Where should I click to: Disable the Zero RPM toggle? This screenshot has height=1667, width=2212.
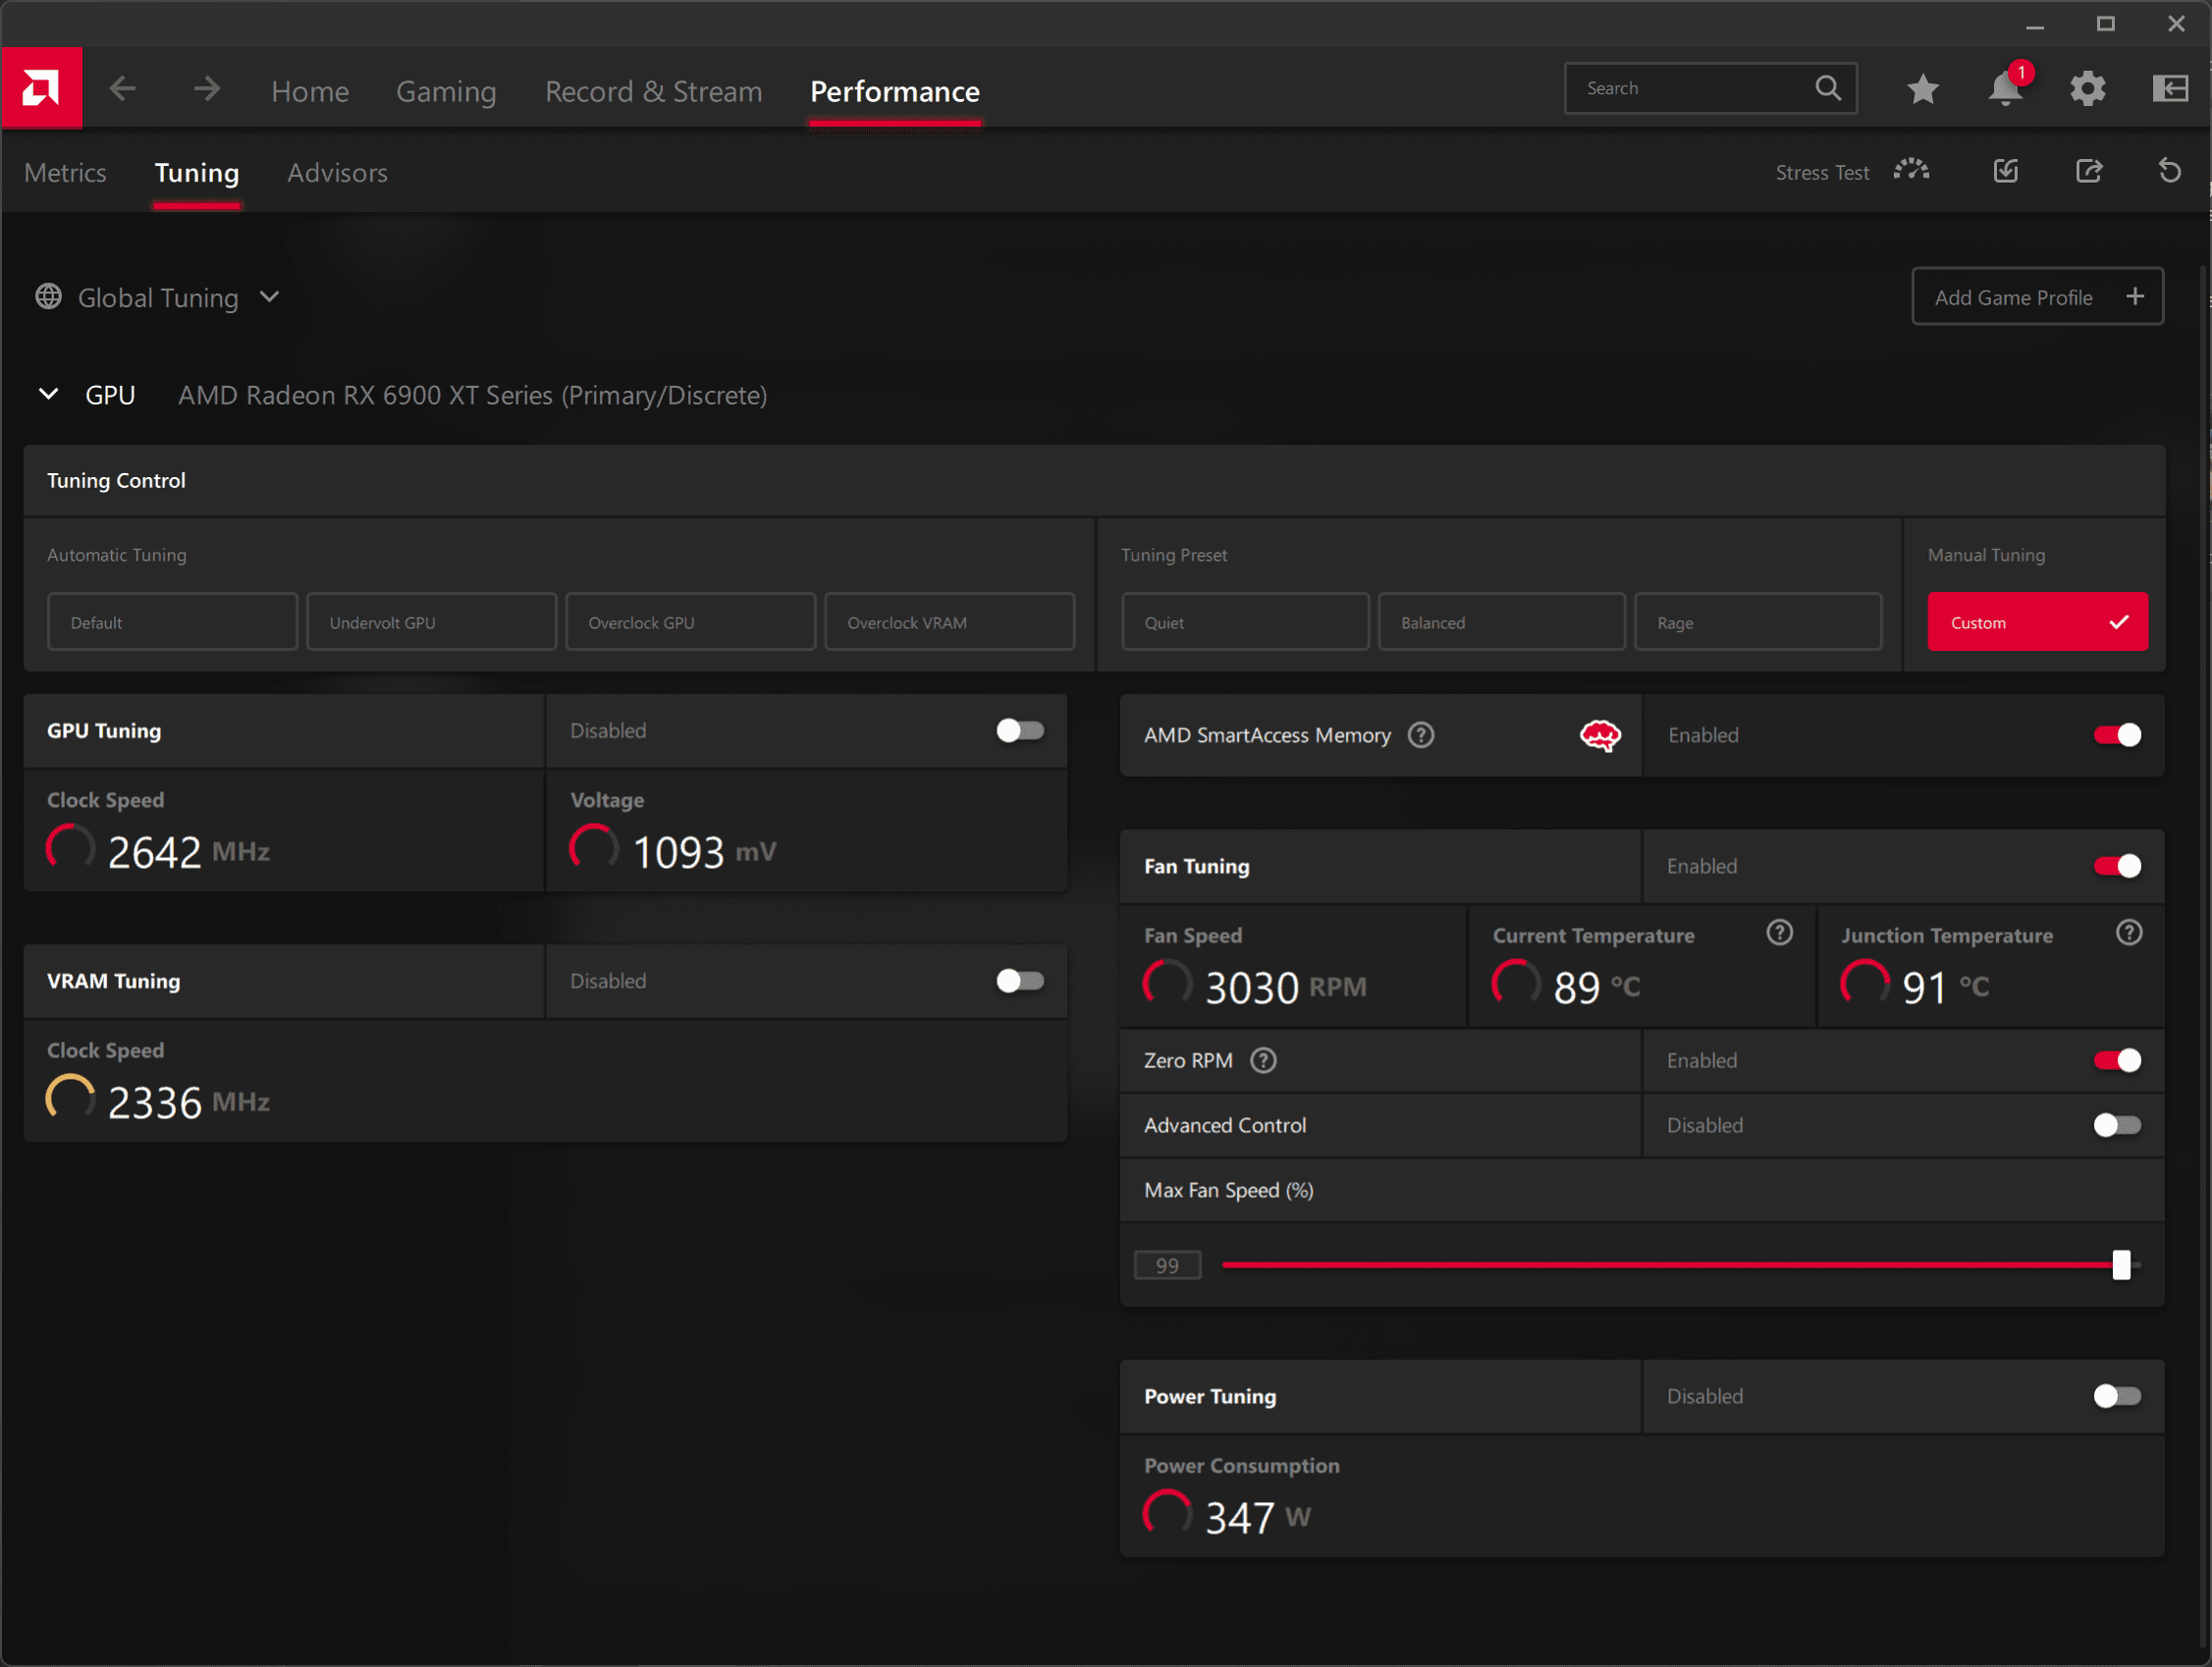point(2116,1060)
